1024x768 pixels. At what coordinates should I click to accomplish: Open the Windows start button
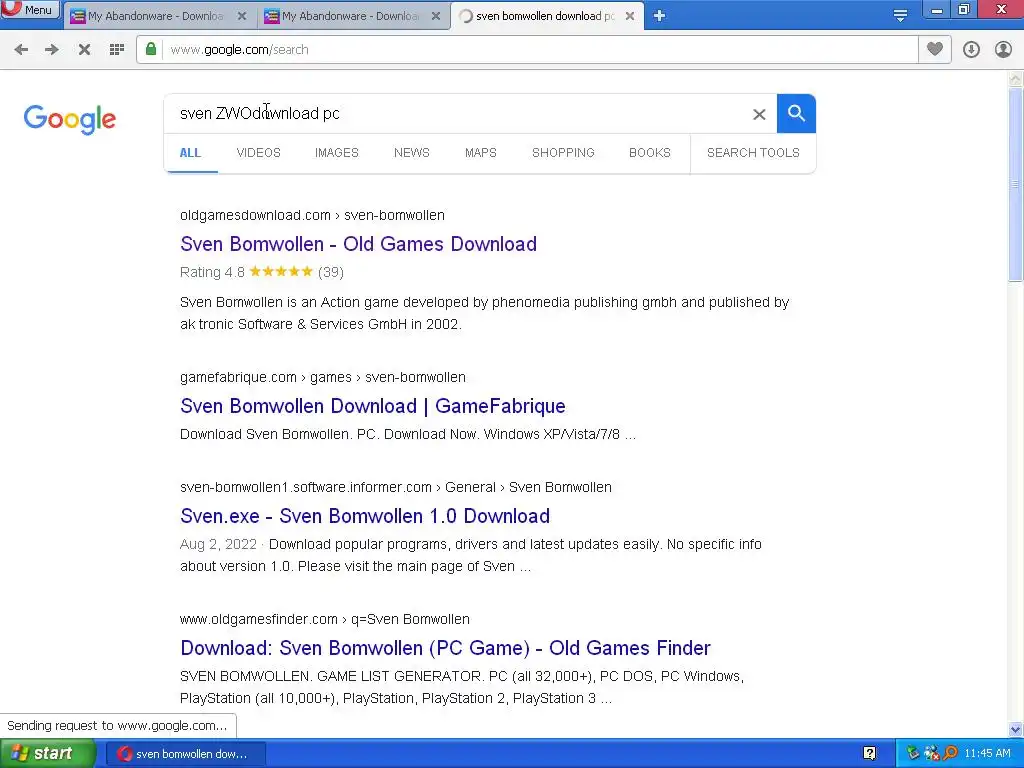pos(48,754)
